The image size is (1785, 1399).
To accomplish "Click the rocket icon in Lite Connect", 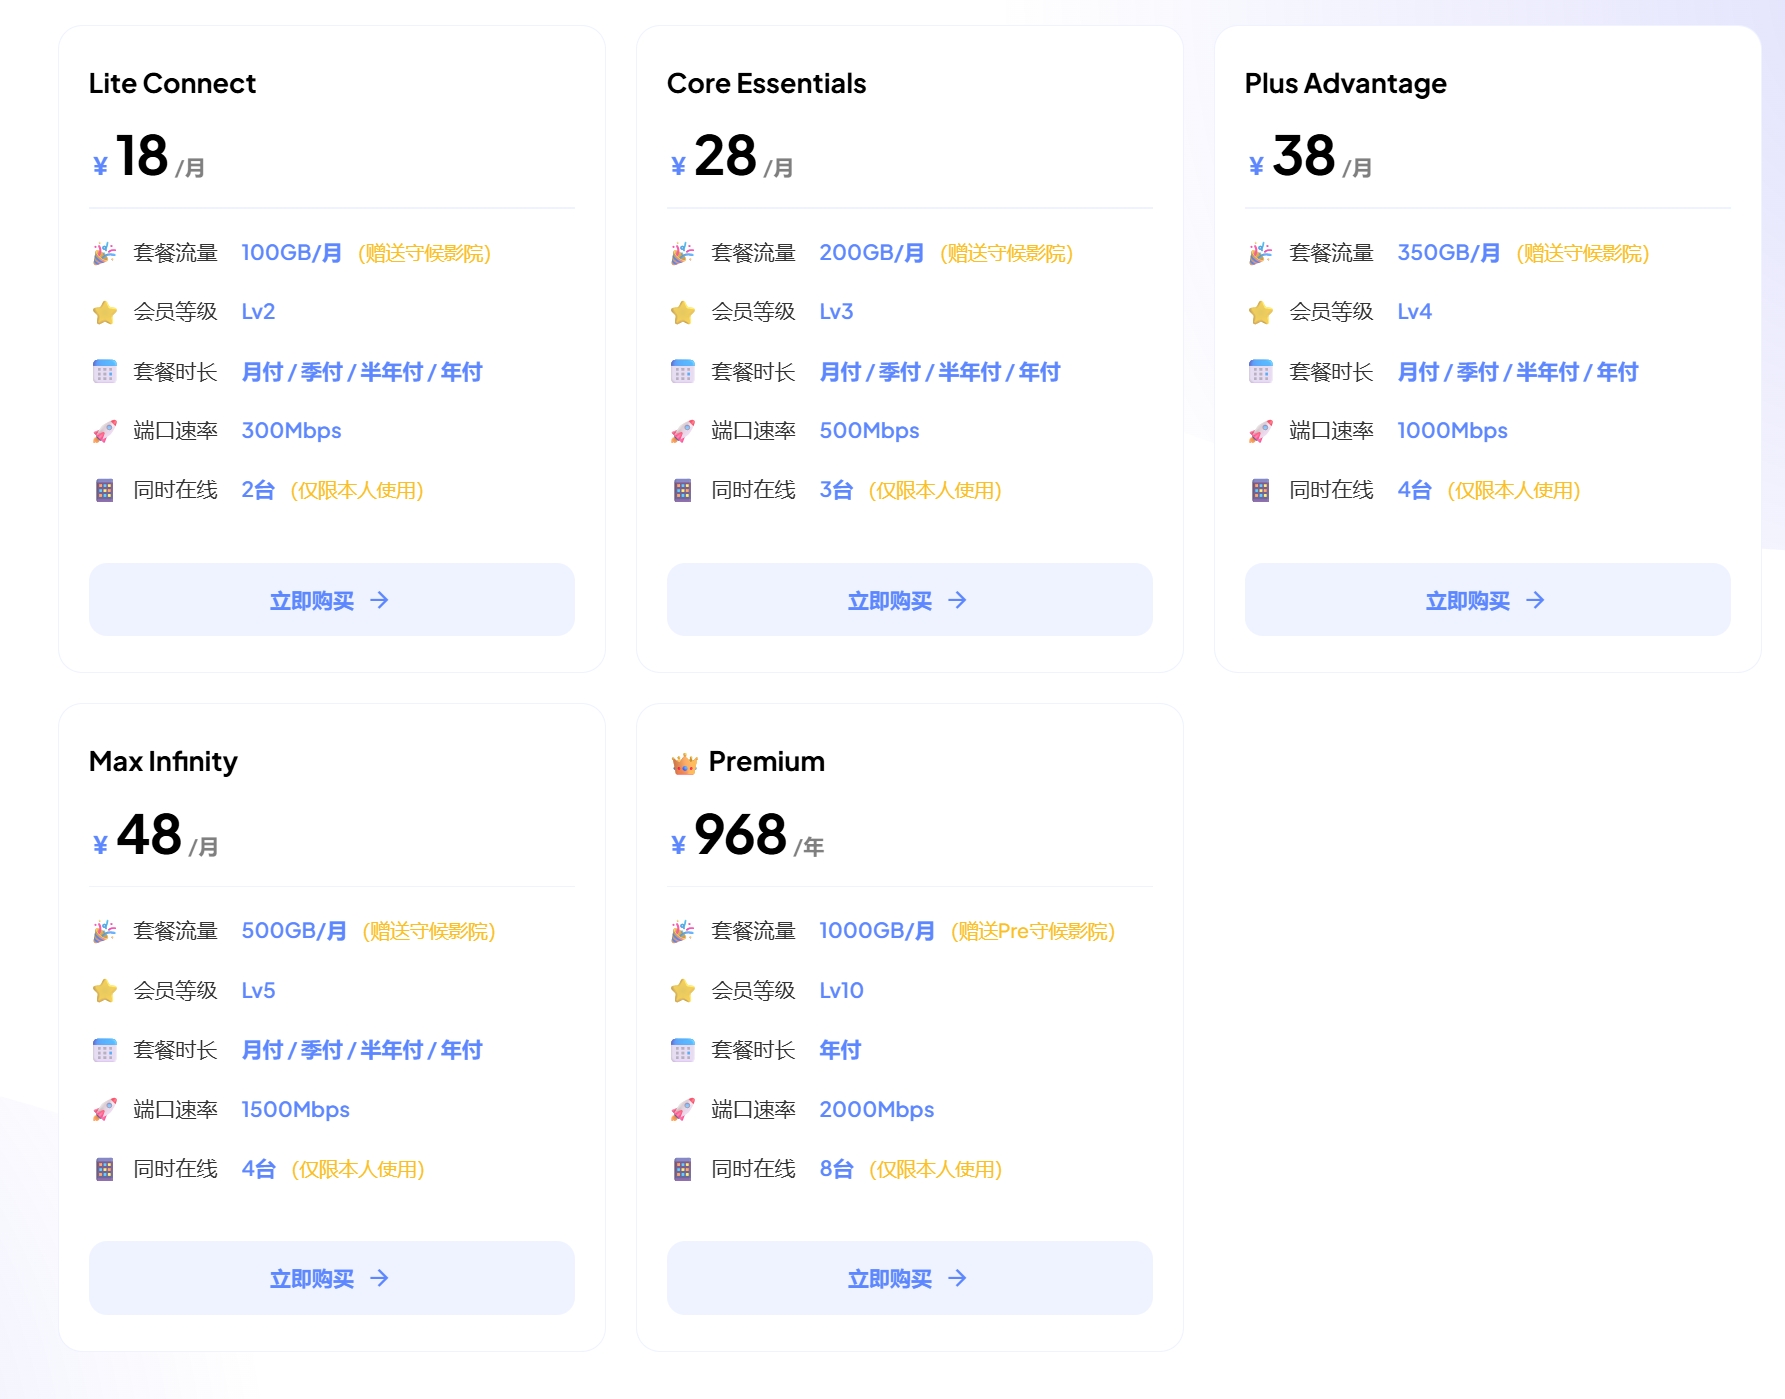I will pos(105,431).
